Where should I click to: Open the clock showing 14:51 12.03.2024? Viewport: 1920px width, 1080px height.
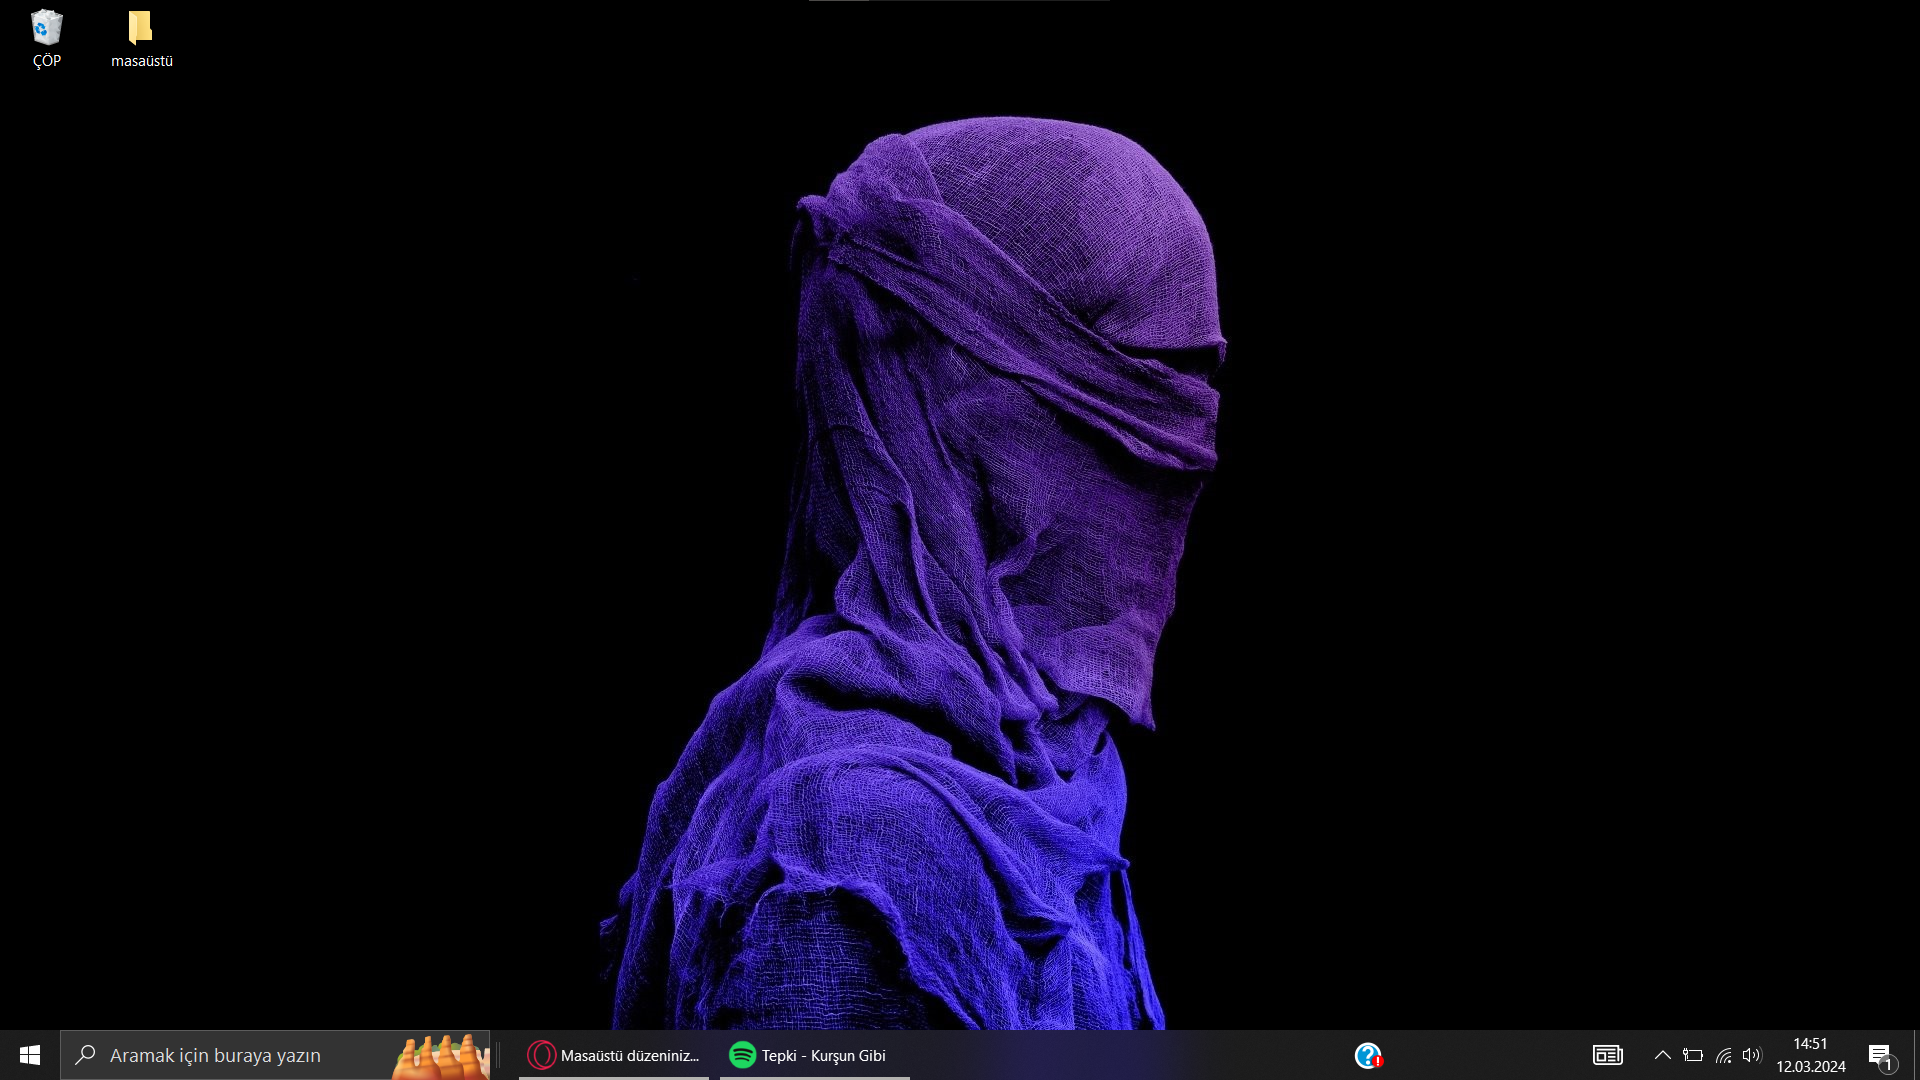pyautogui.click(x=1811, y=1055)
